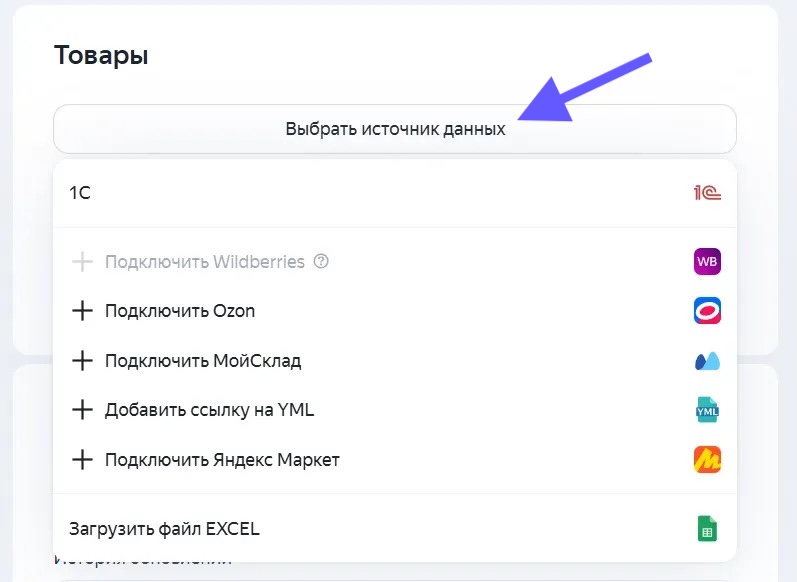Click the Товары section heading
Screen dimensions: 797x582
point(101,55)
